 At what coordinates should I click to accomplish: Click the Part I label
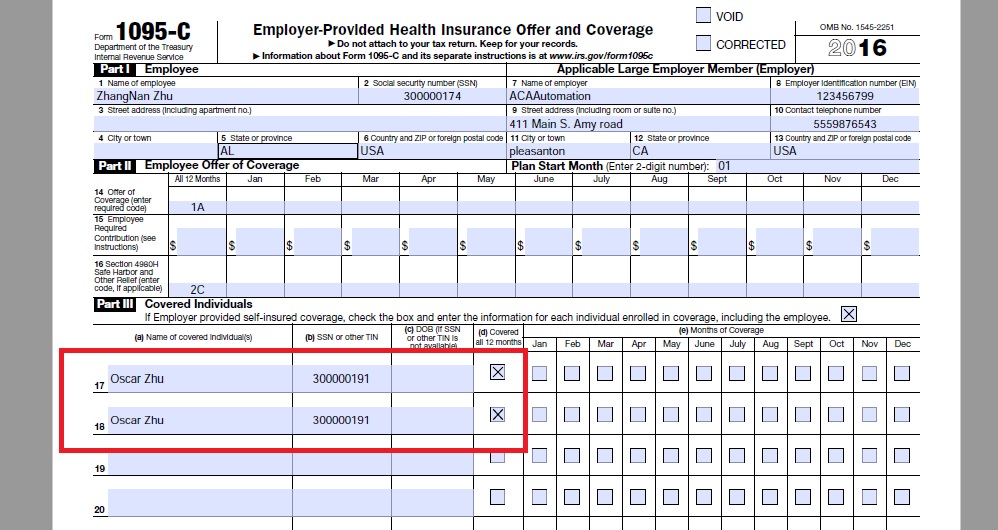pyautogui.click(x=115, y=69)
